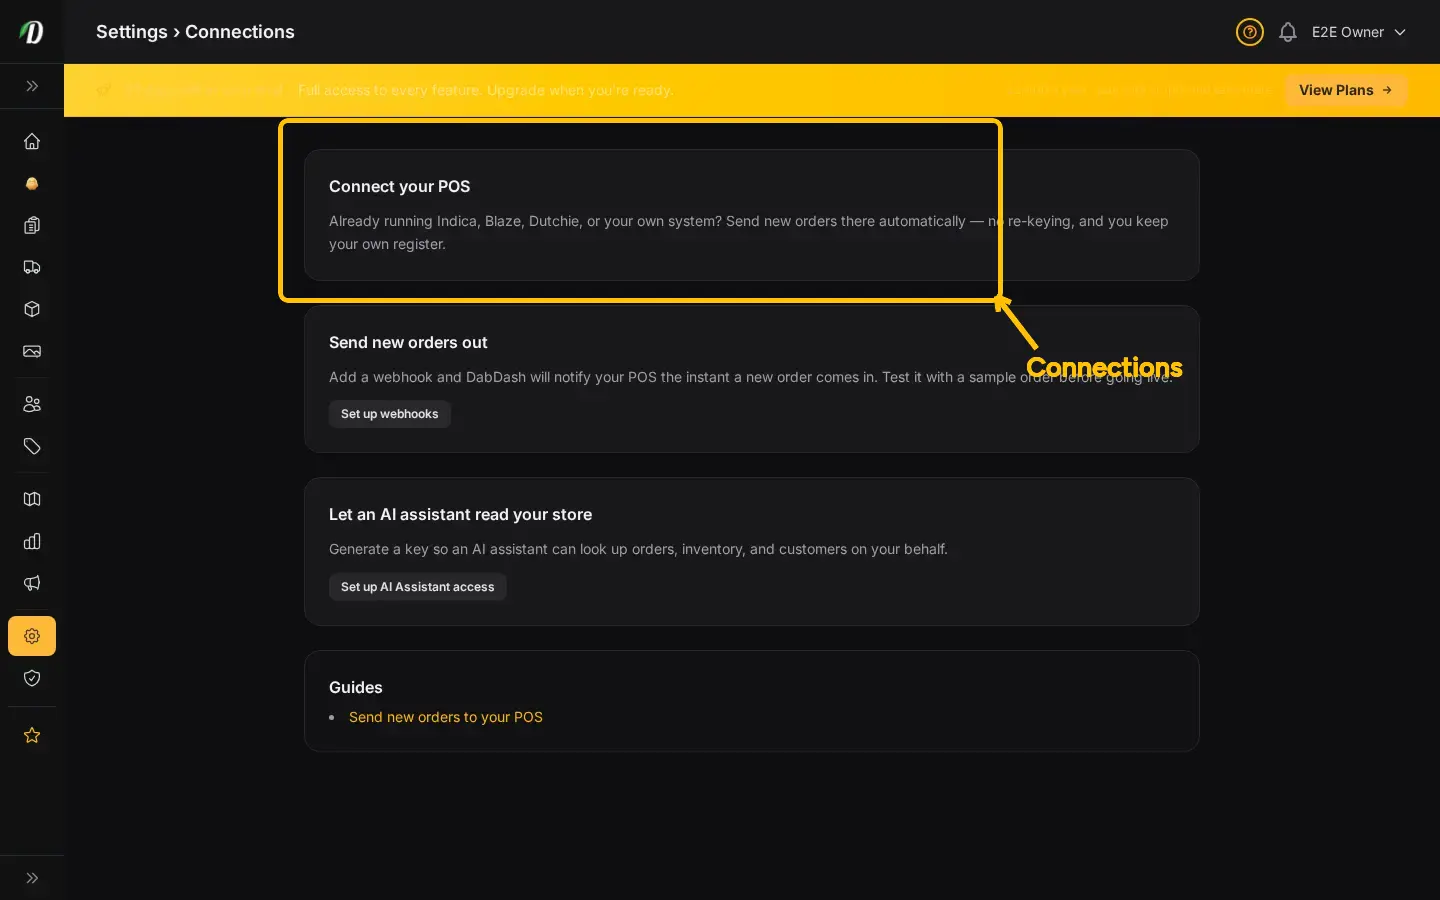Click the Full access to every feature banner text
This screenshot has height=900, width=1440.
486,90
